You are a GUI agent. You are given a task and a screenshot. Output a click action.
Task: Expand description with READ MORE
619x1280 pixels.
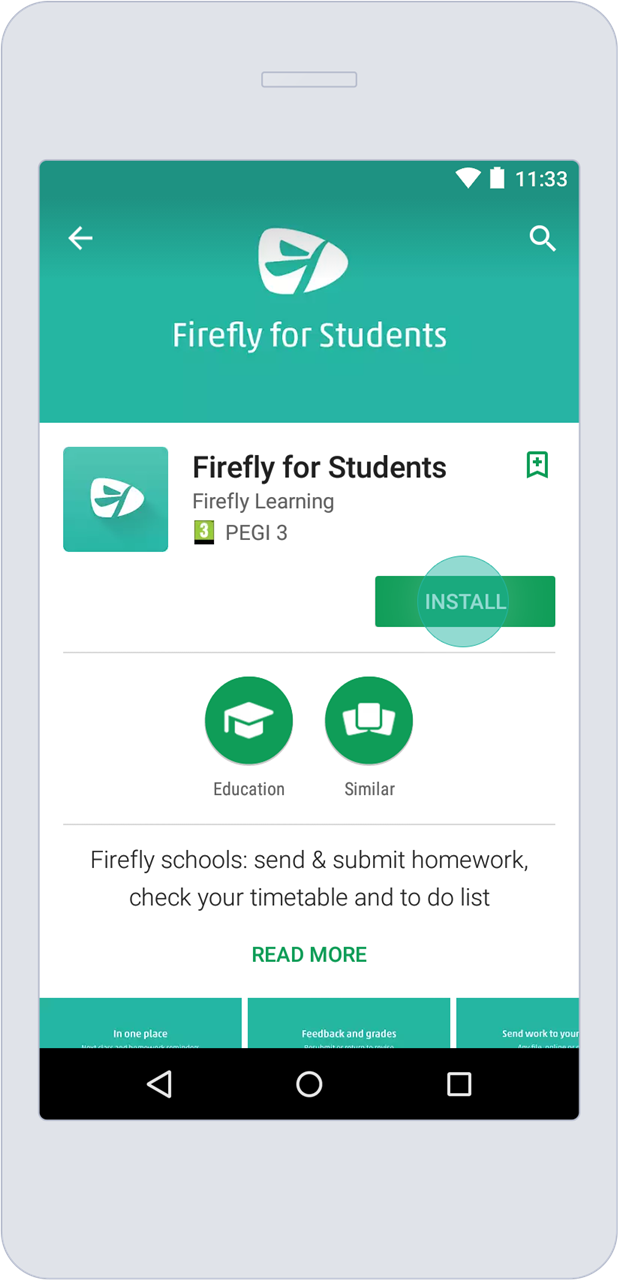(x=309, y=954)
